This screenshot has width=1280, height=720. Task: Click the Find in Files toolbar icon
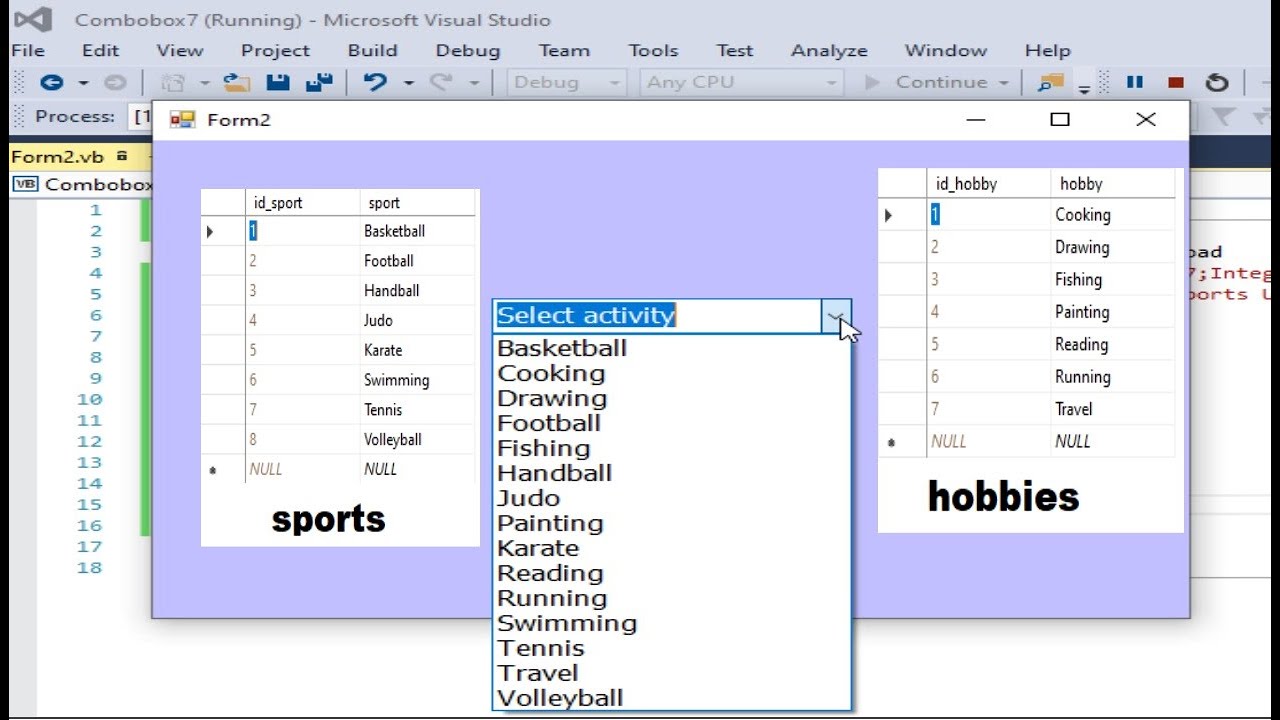pos(1050,83)
